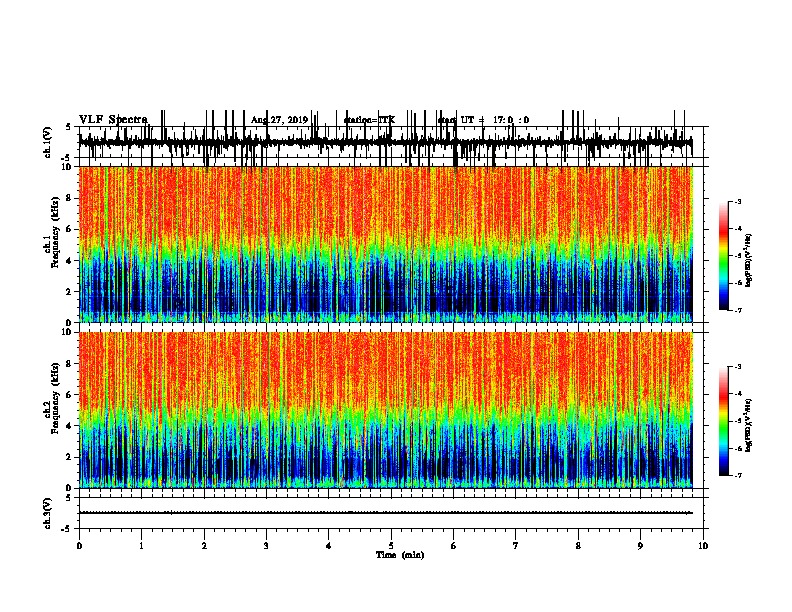Click the "-7" label on ch.1 color bar
This screenshot has width=792, height=612.
(x=738, y=310)
